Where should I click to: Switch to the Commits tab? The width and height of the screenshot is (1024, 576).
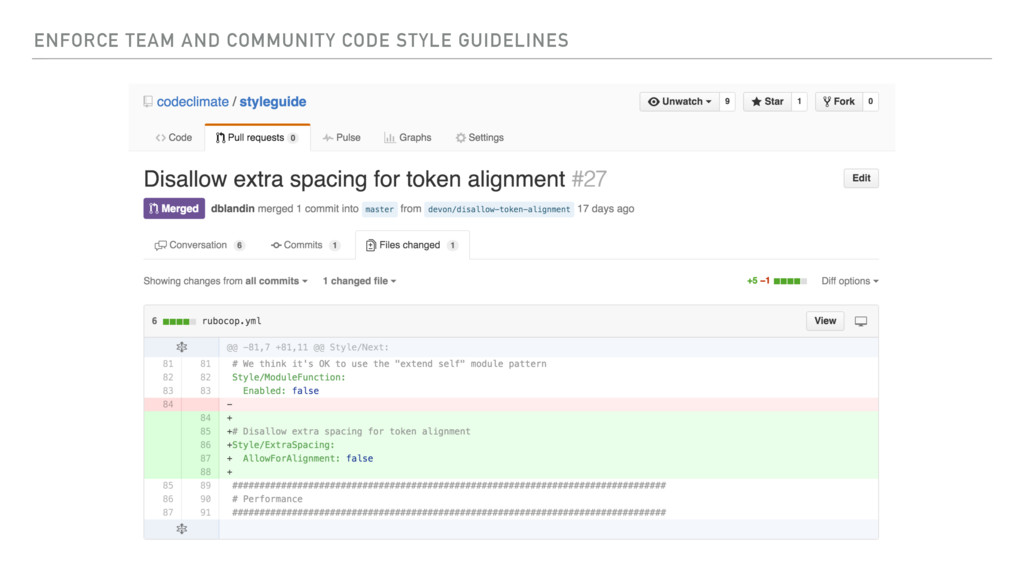pyautogui.click(x=305, y=245)
